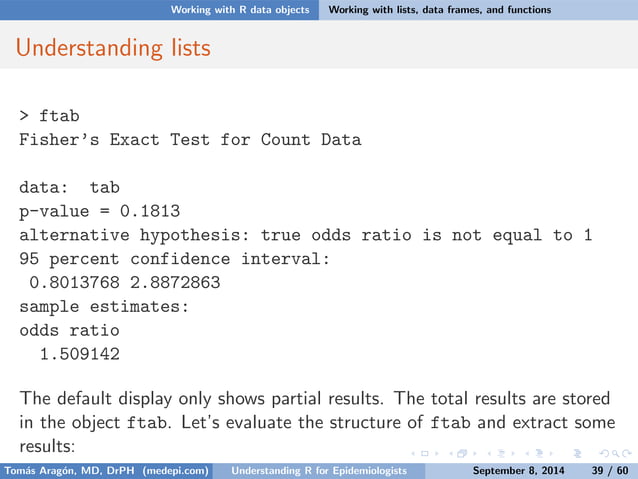The height and width of the screenshot is (479, 638).
Task: Click the previous slide arrow
Action: pos(413,453)
